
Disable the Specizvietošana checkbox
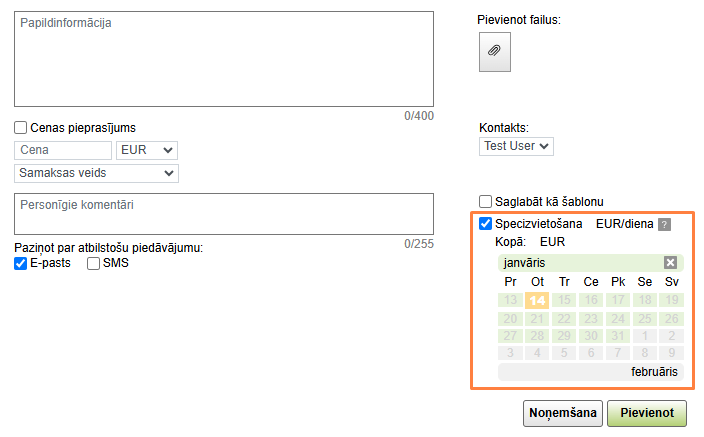pyautogui.click(x=487, y=224)
